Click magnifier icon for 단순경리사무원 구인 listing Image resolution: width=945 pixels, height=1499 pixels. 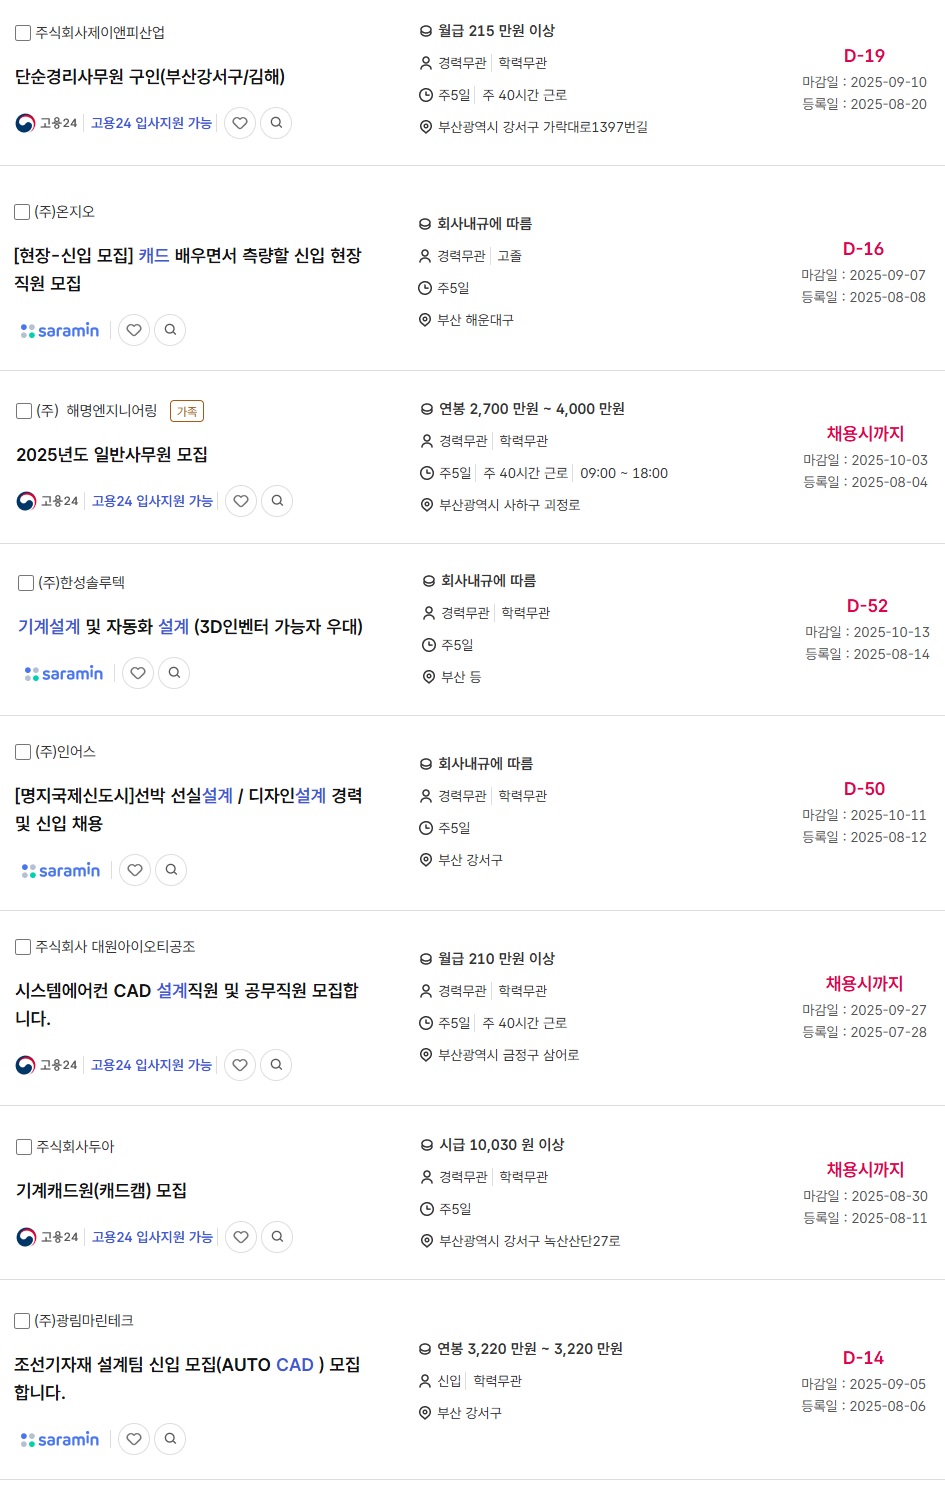[x=276, y=123]
